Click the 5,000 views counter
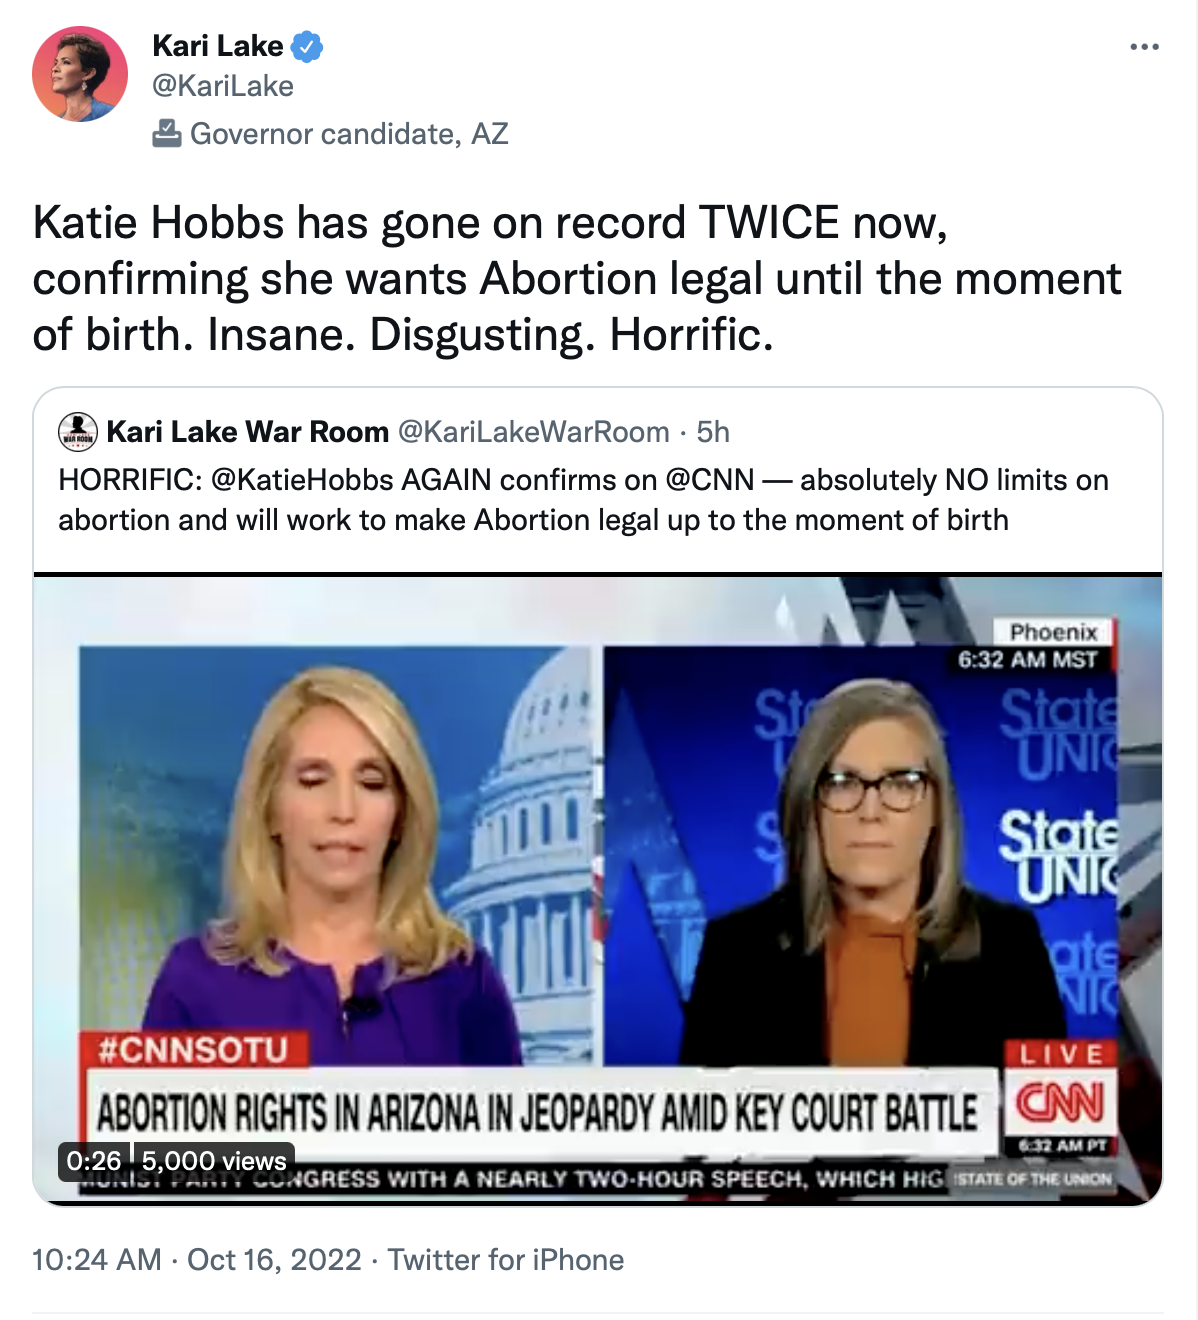The width and height of the screenshot is (1198, 1320). (x=214, y=1161)
